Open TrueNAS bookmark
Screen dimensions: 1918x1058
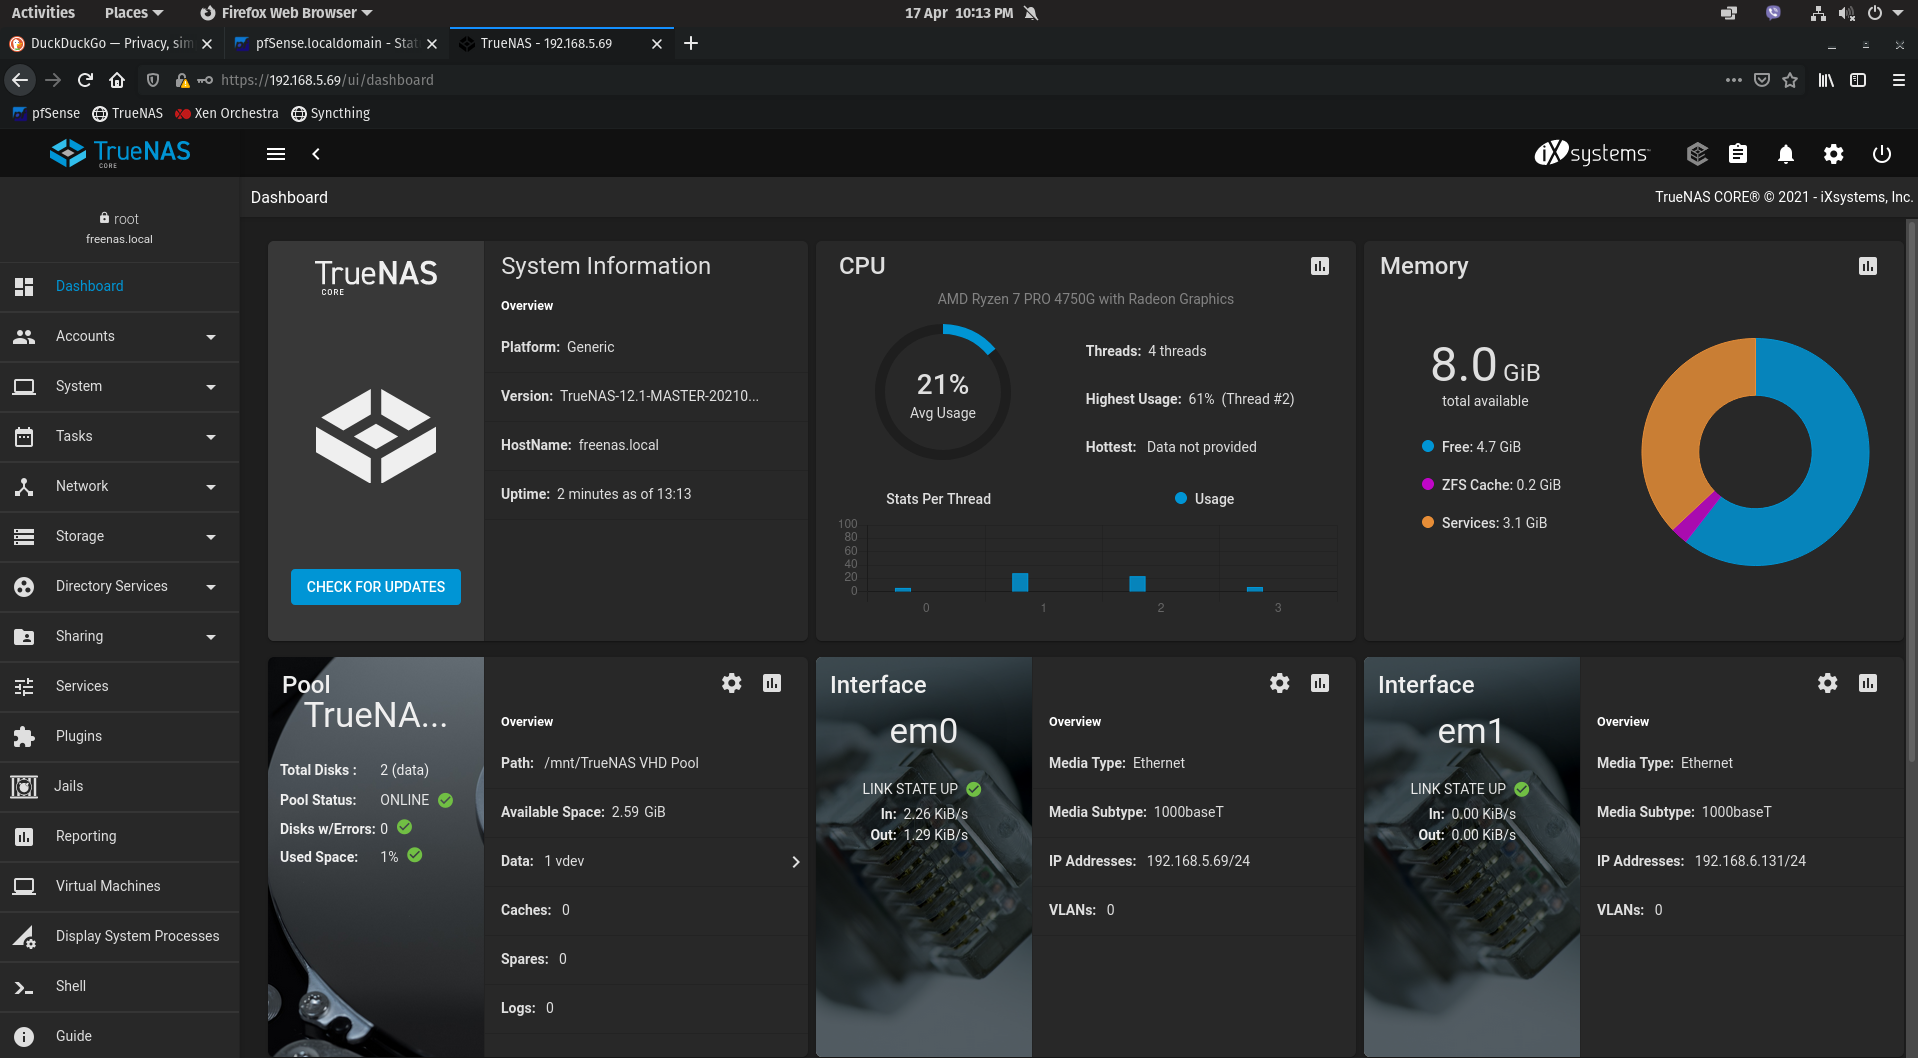pyautogui.click(x=127, y=113)
